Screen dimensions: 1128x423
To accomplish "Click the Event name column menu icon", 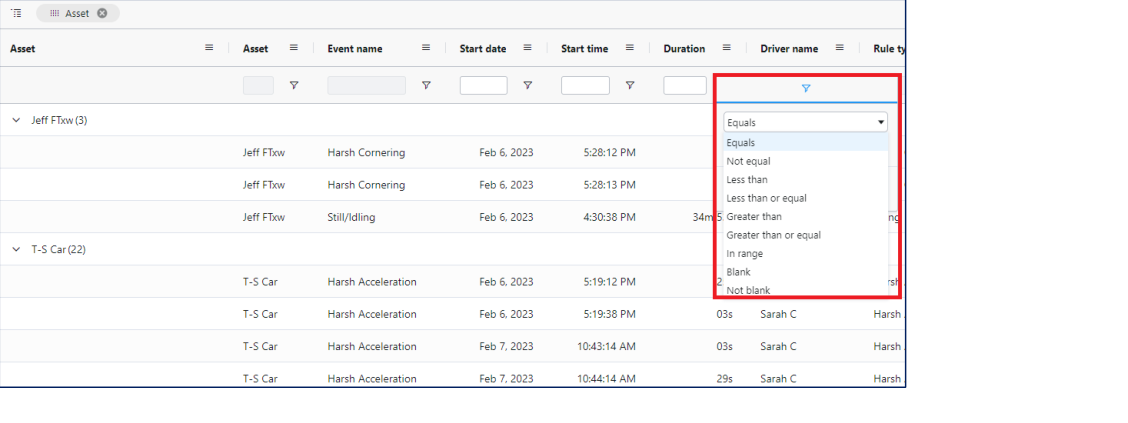I will pyautogui.click(x=426, y=48).
